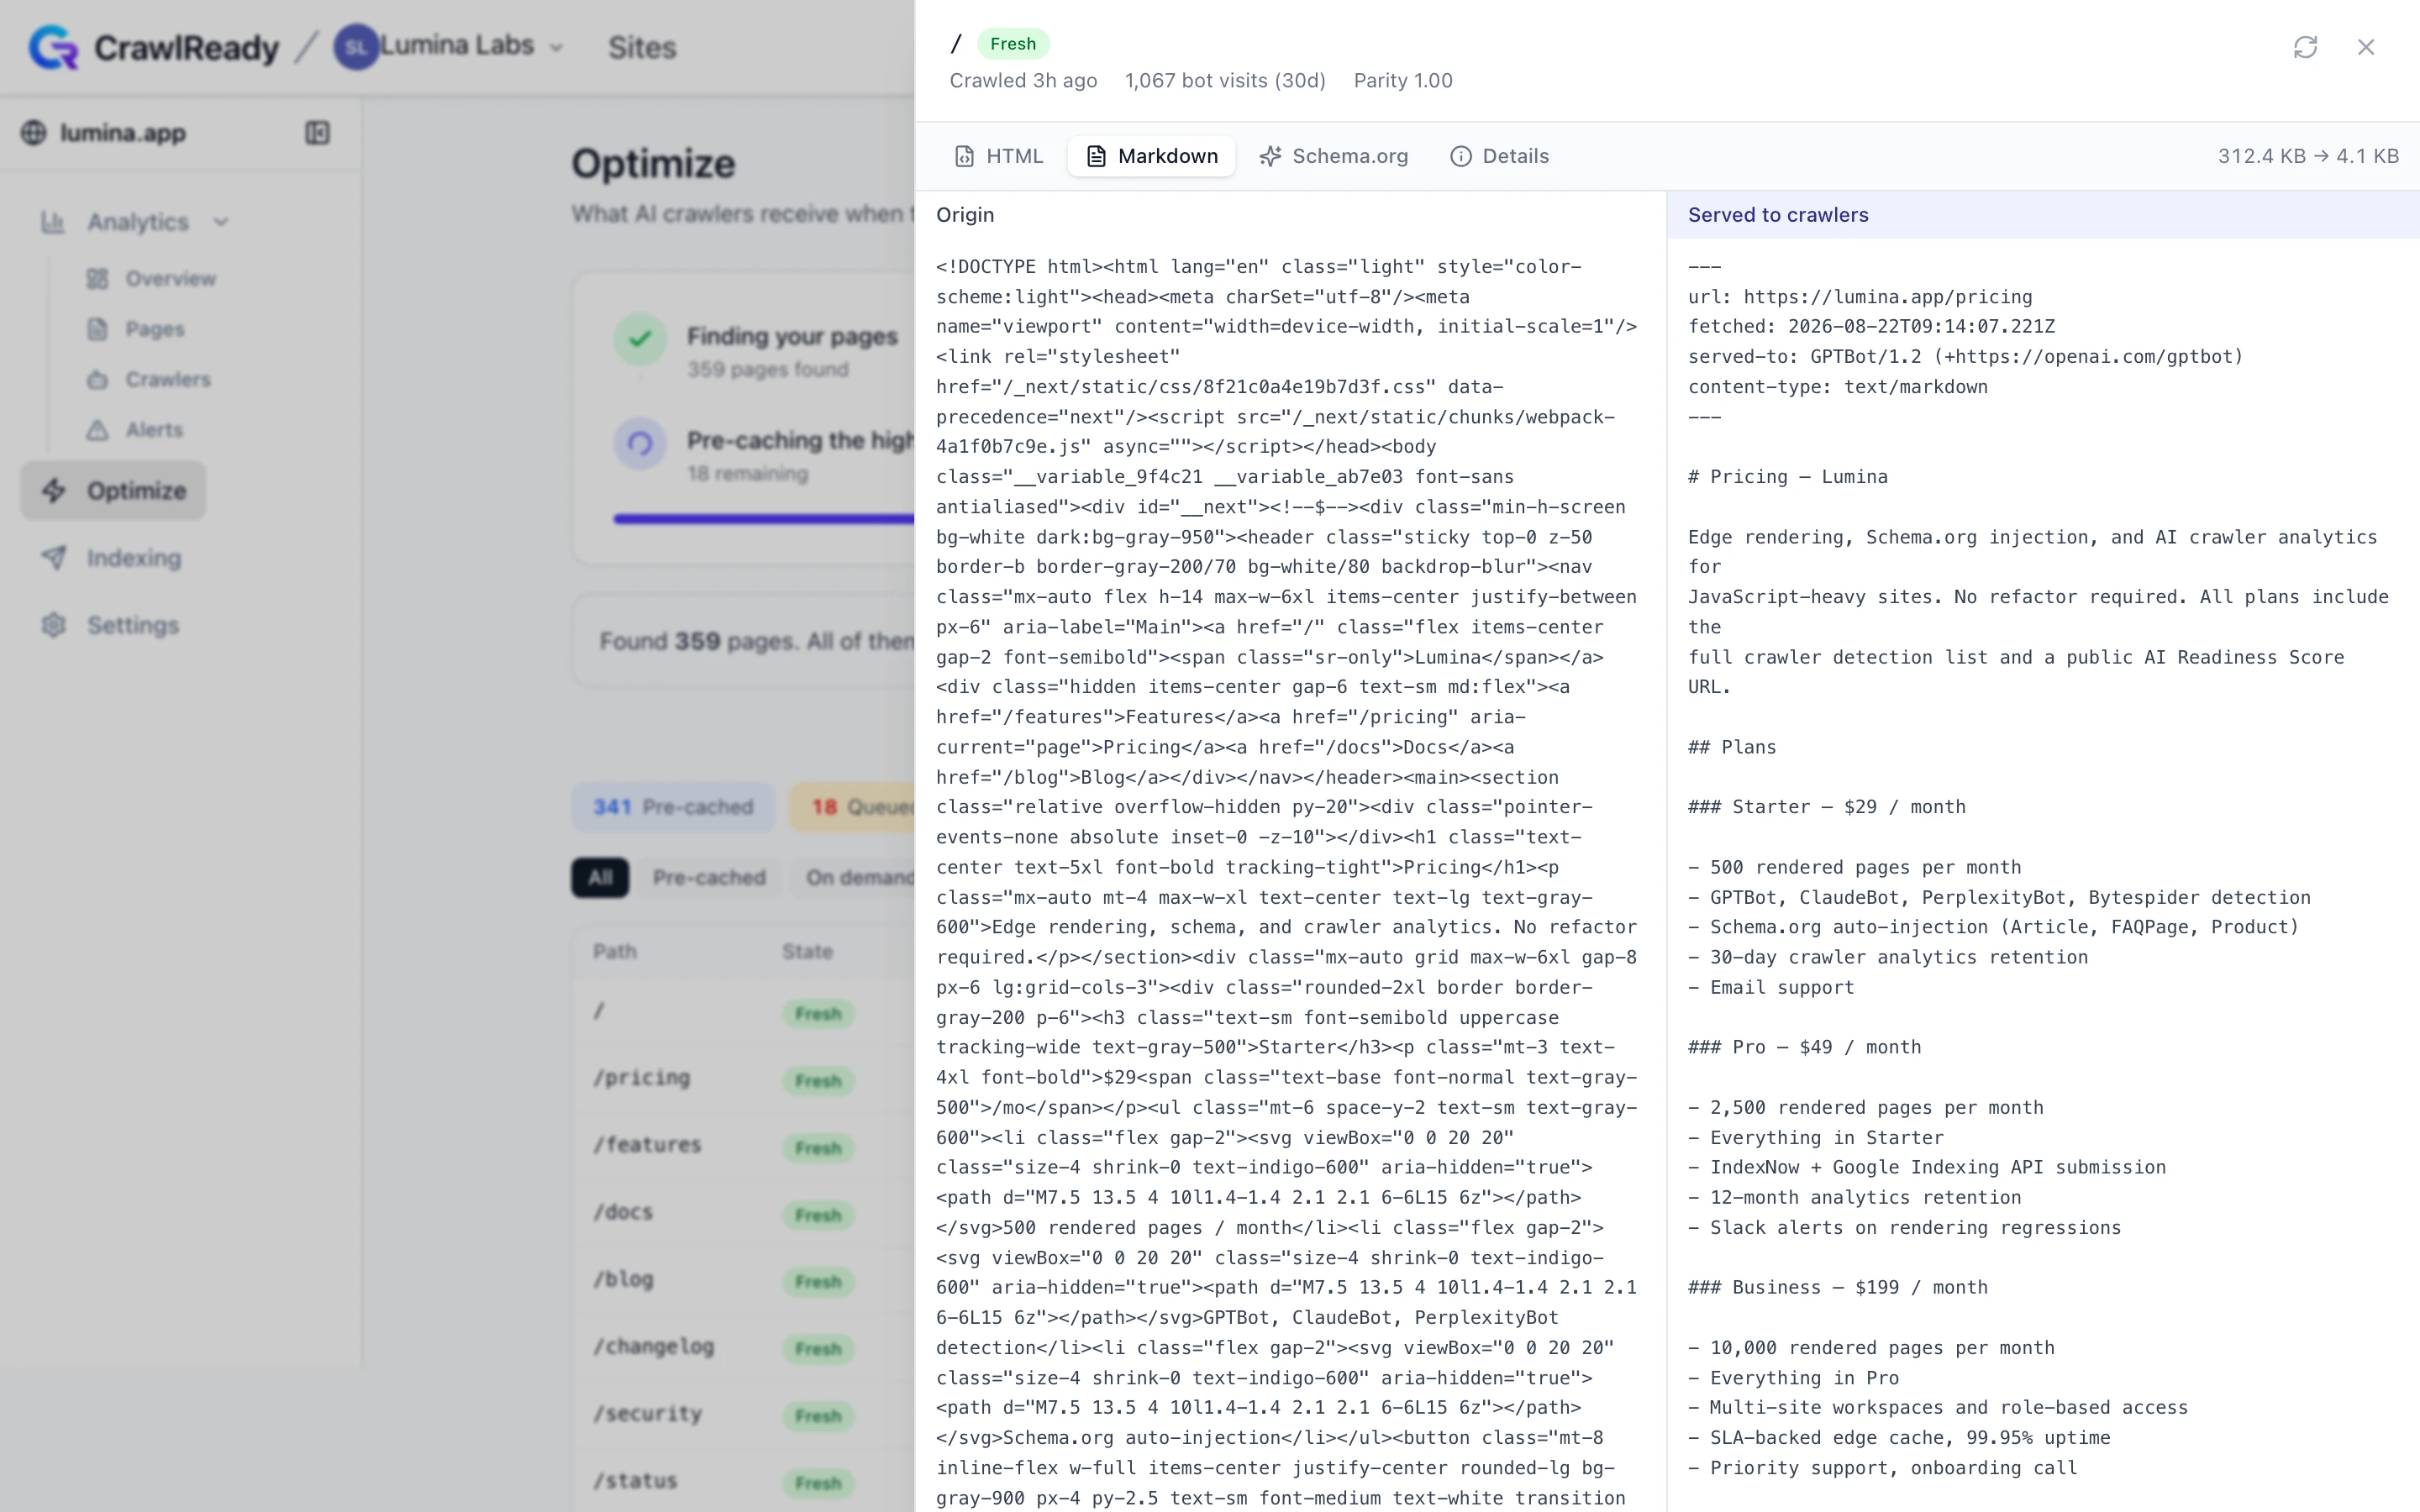Click the Alerts triangle icon
The image size is (2420, 1512).
pyautogui.click(x=97, y=430)
